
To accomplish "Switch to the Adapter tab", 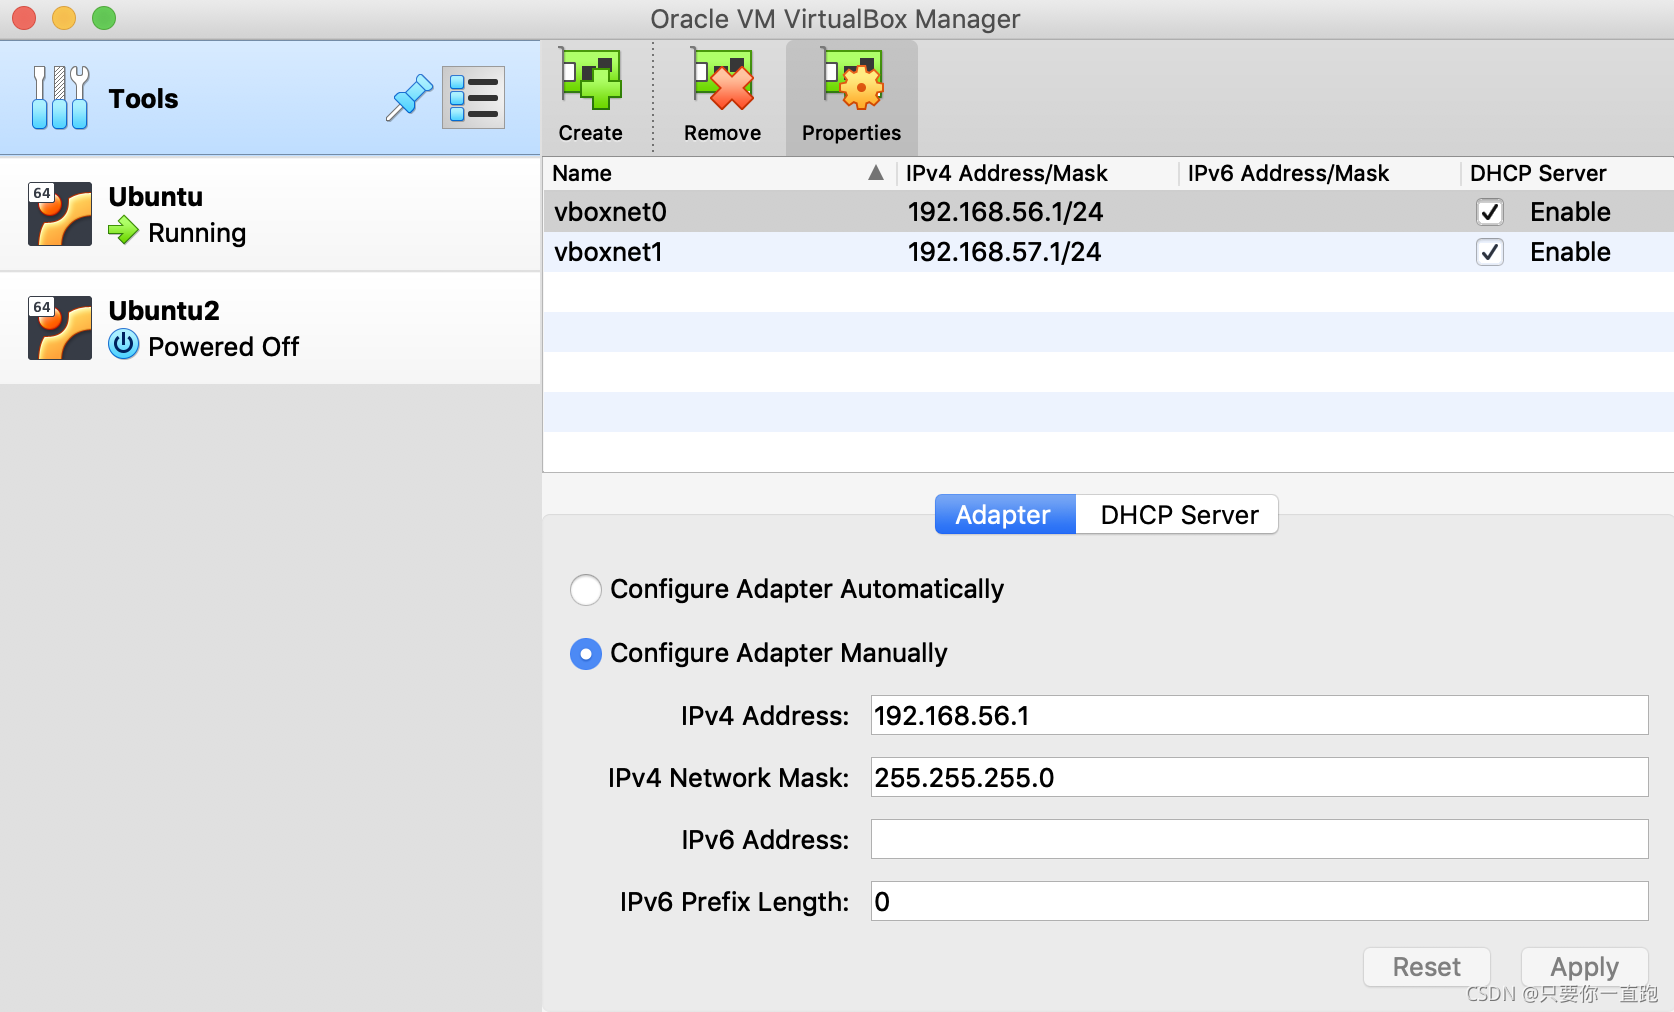I will pyautogui.click(x=1005, y=514).
